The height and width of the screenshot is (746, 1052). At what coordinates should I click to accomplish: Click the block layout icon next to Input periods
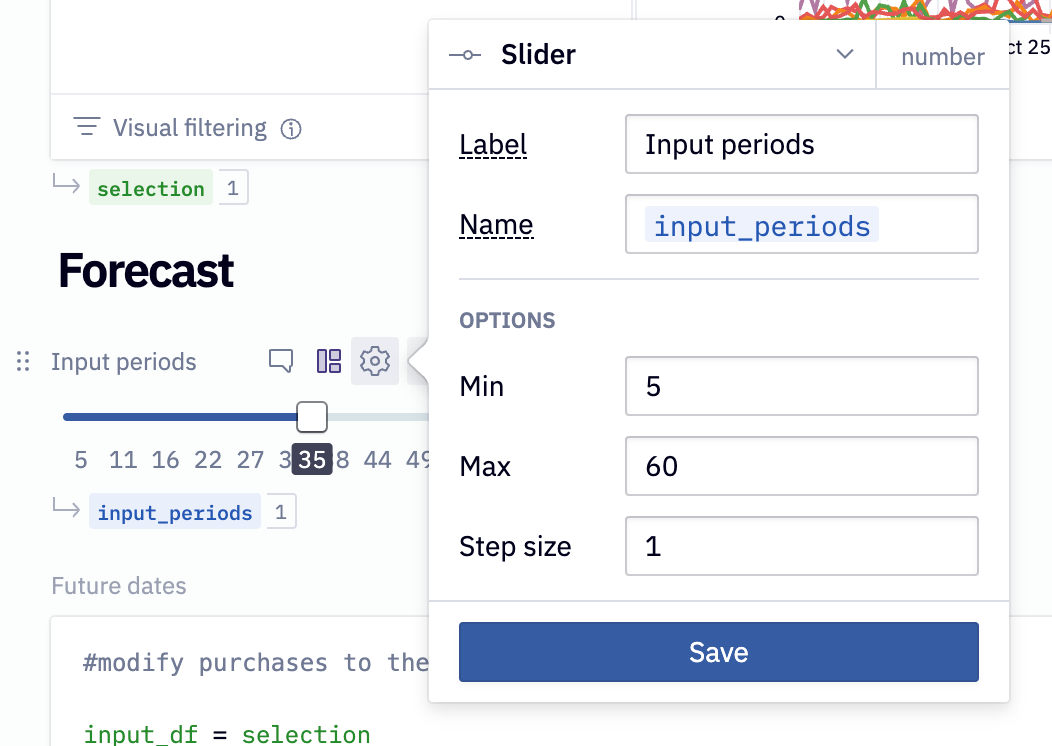328,361
